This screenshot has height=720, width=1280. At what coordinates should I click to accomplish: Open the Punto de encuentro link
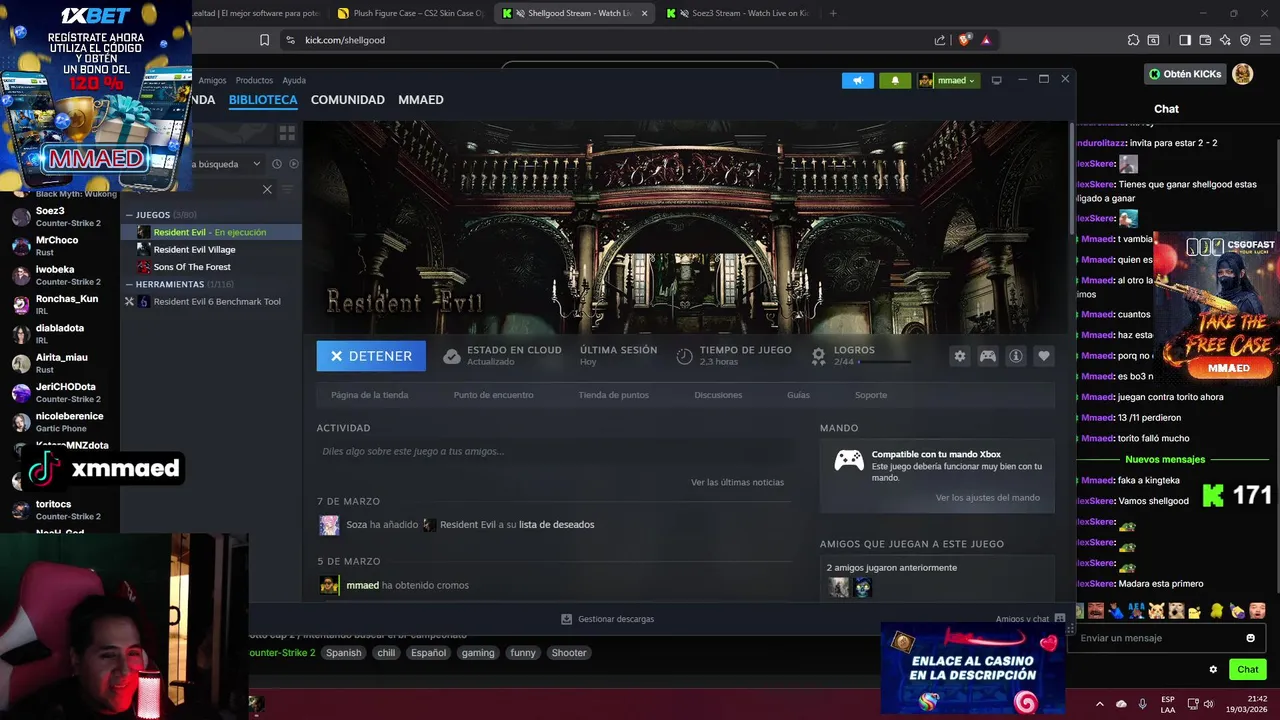click(493, 395)
